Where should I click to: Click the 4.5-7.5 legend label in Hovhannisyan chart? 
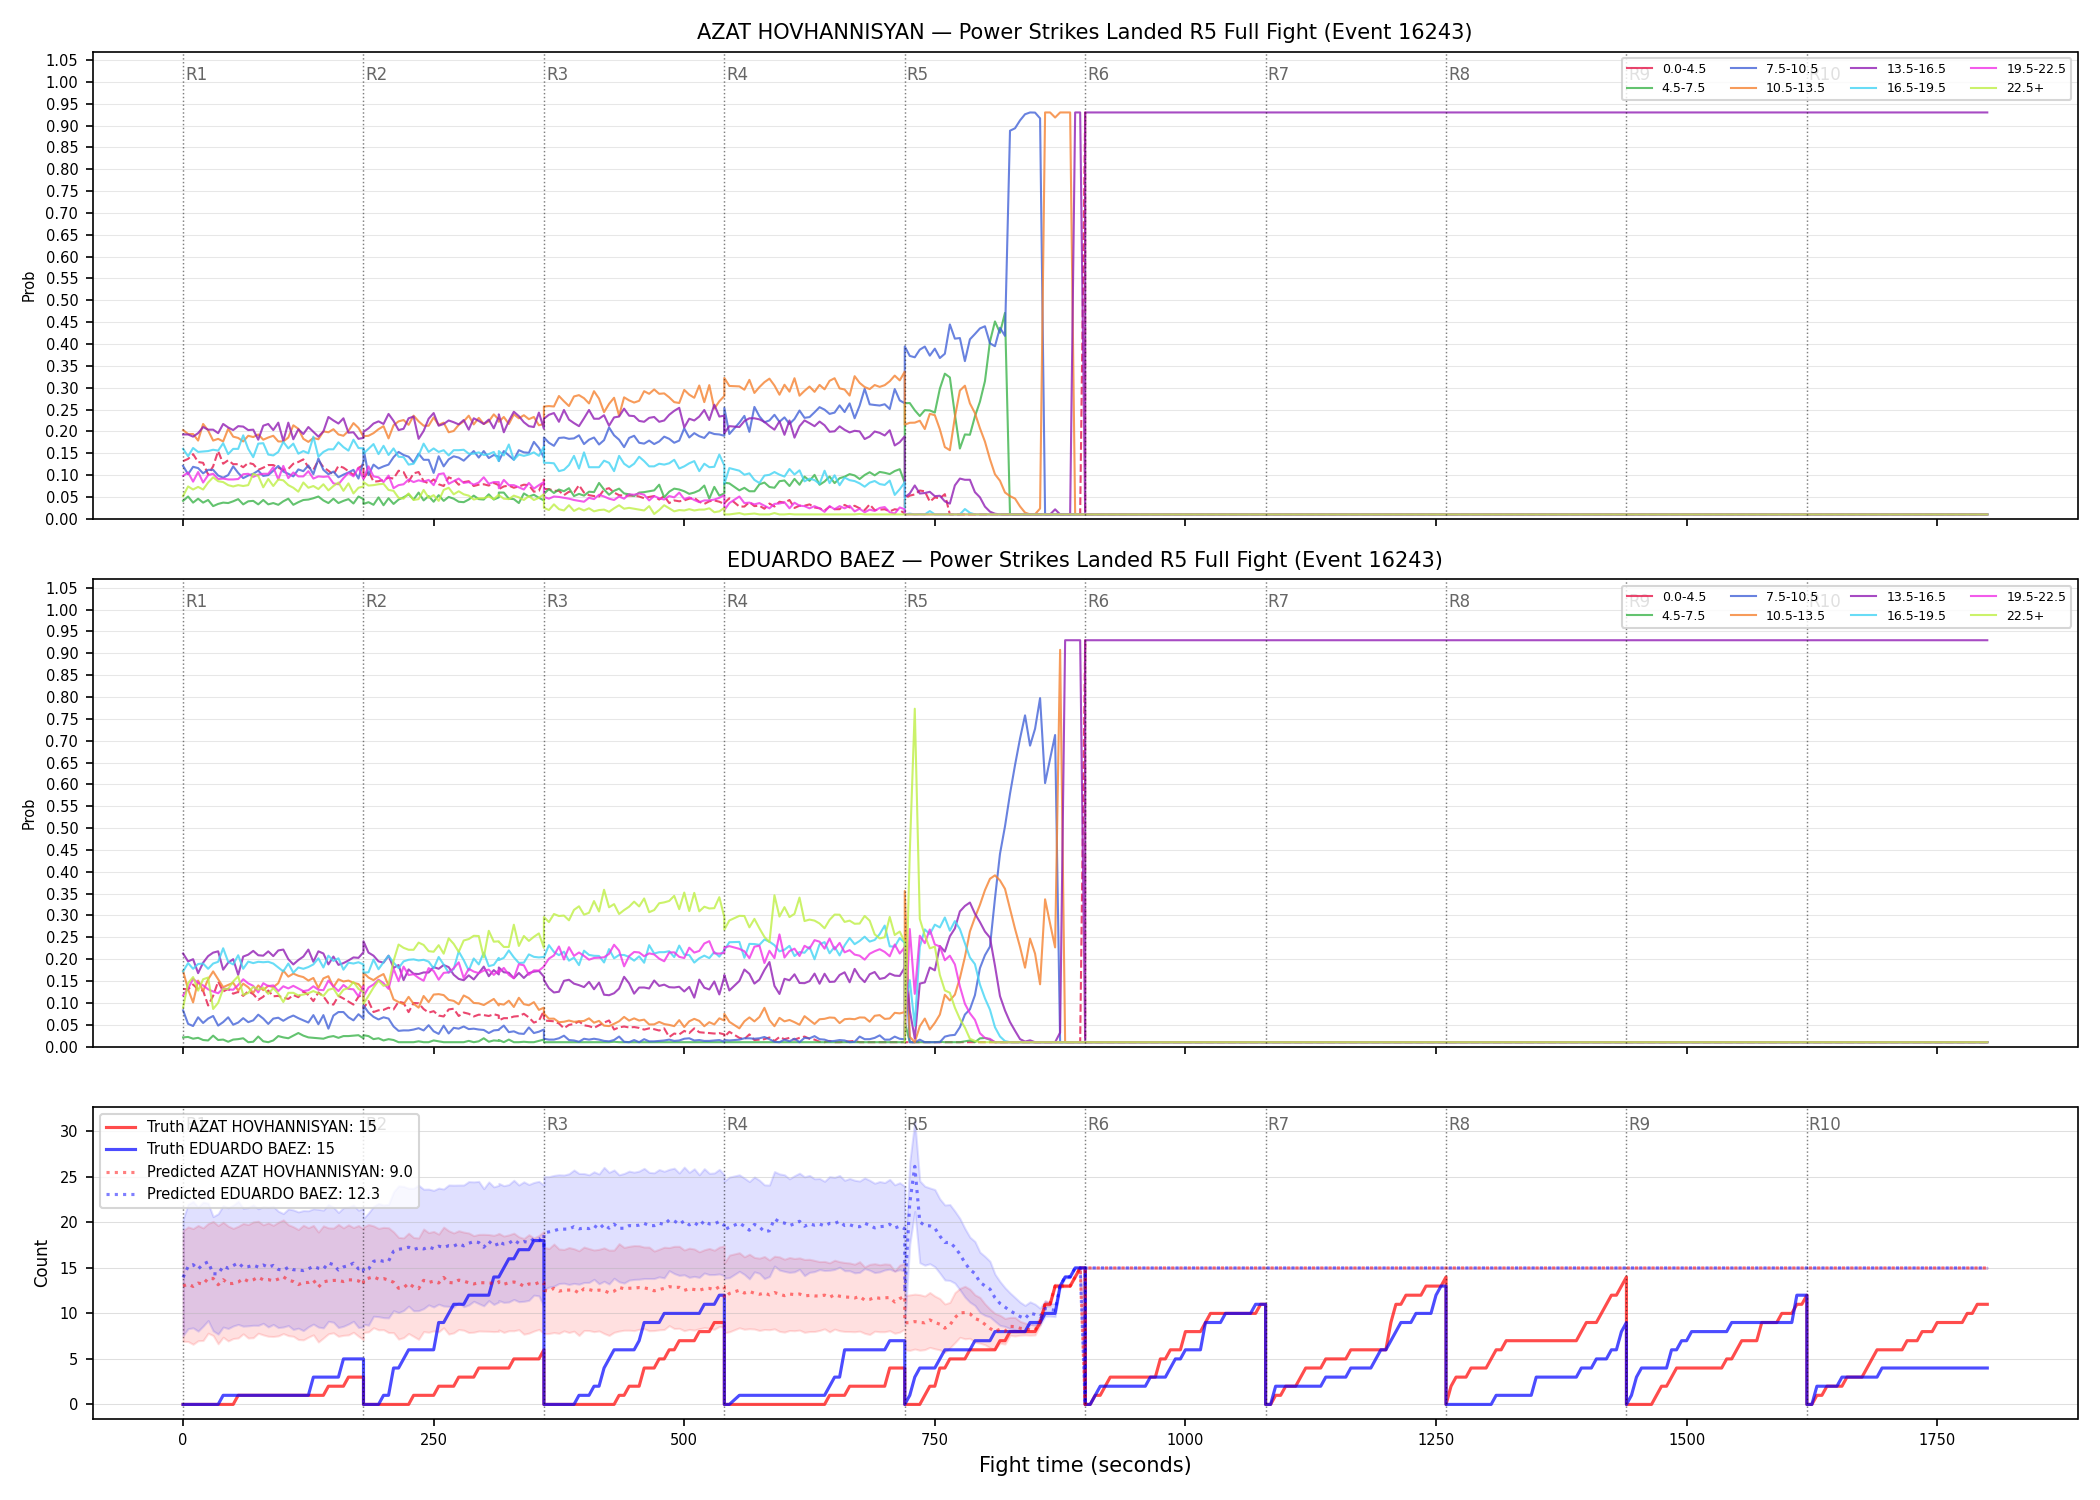[x=1683, y=88]
